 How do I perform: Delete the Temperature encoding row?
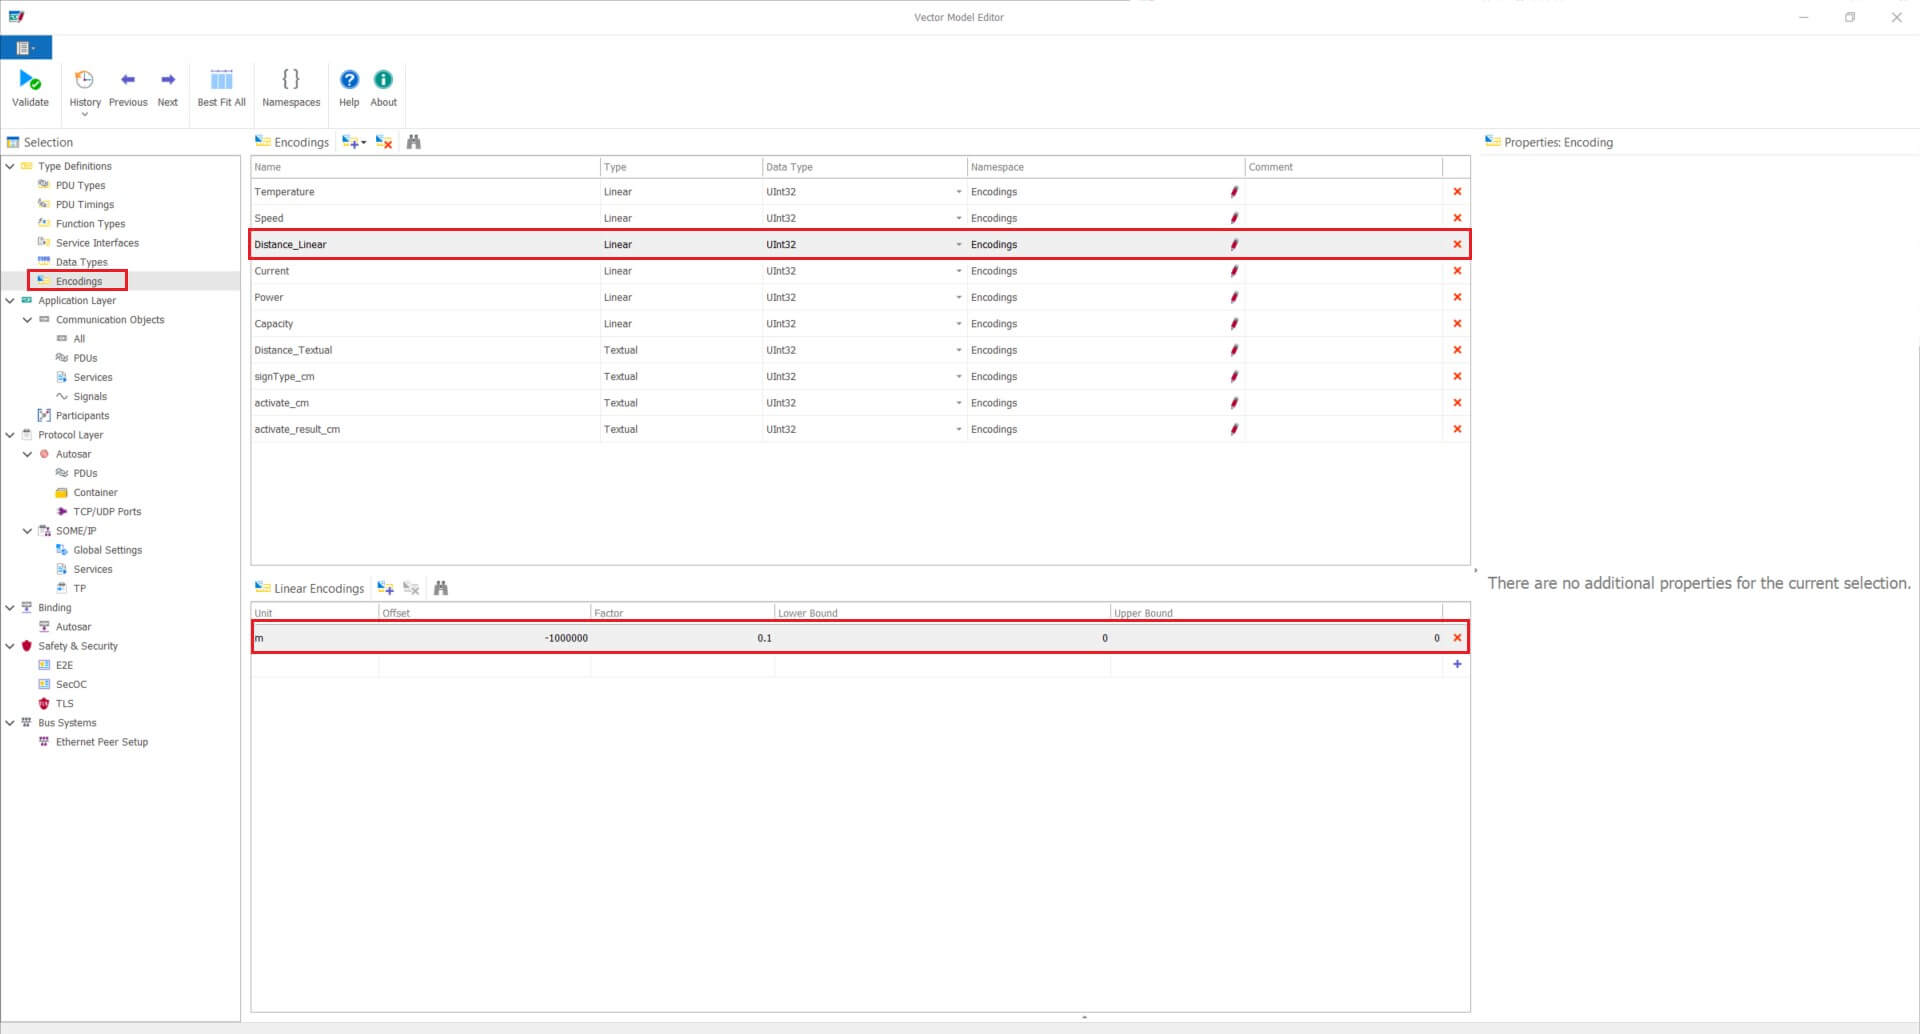coord(1457,192)
